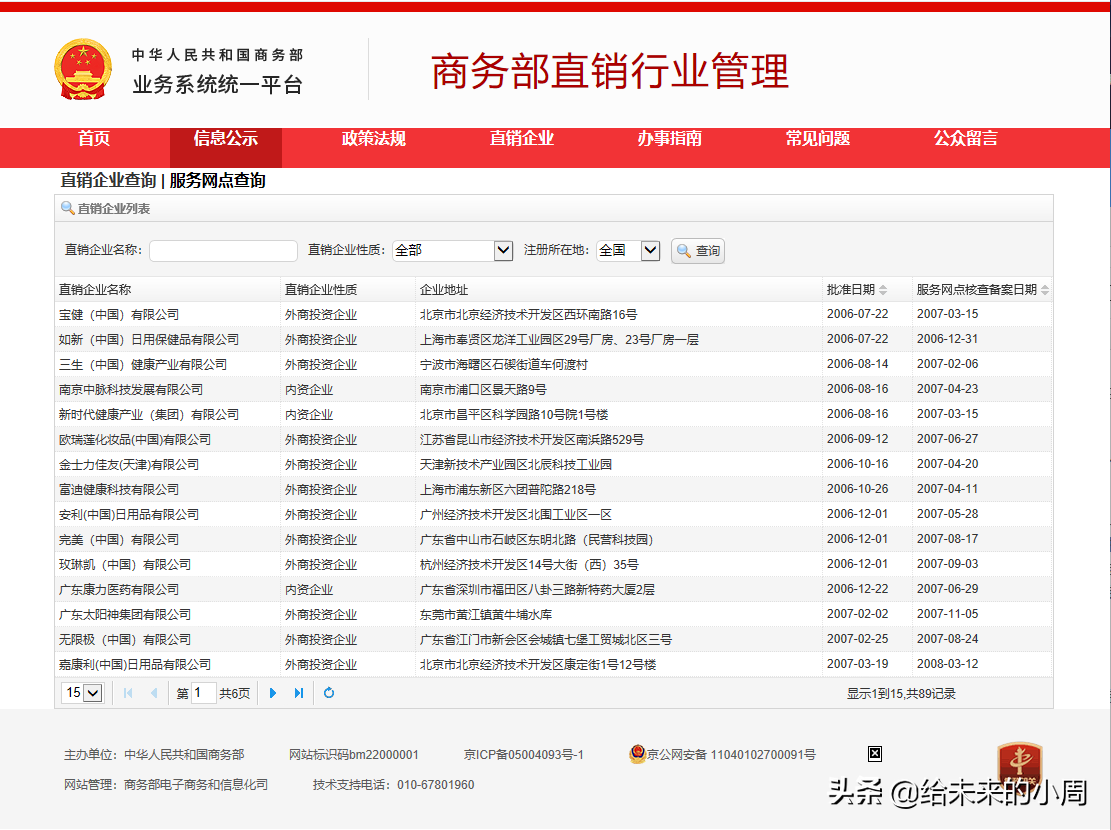
Task: Click address 南京市浦口区景天路9号
Action: click(483, 390)
